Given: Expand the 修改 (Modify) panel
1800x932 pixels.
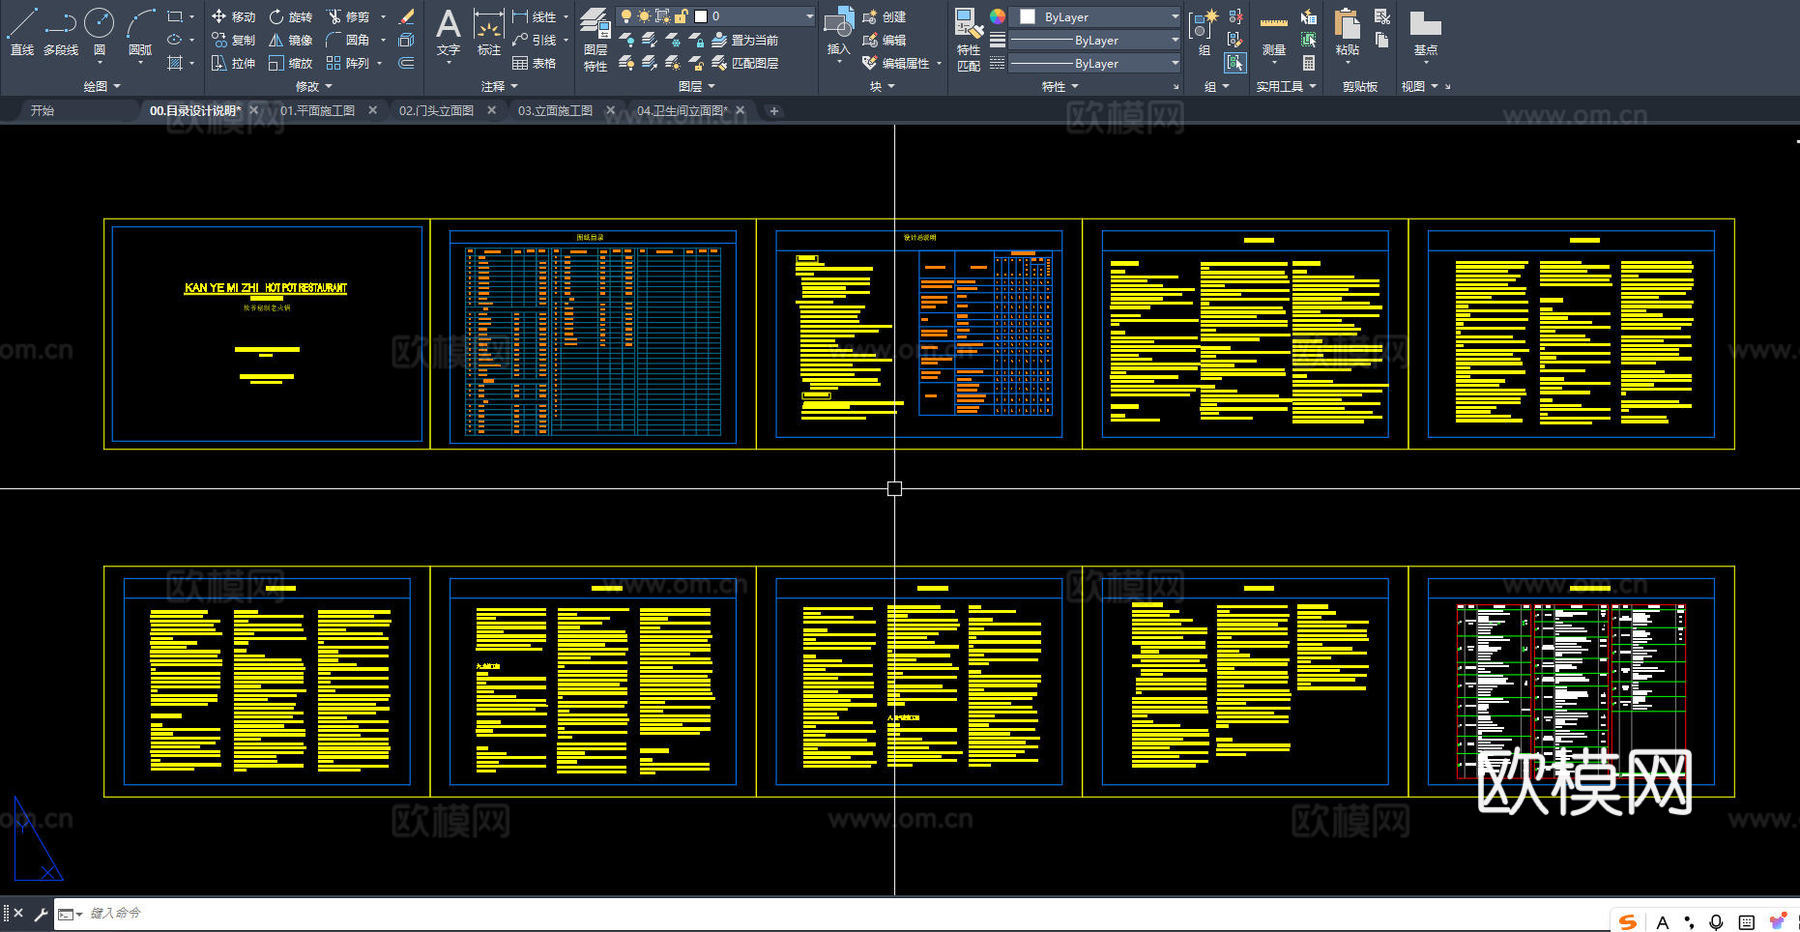Looking at the screenshot, I should (x=314, y=87).
